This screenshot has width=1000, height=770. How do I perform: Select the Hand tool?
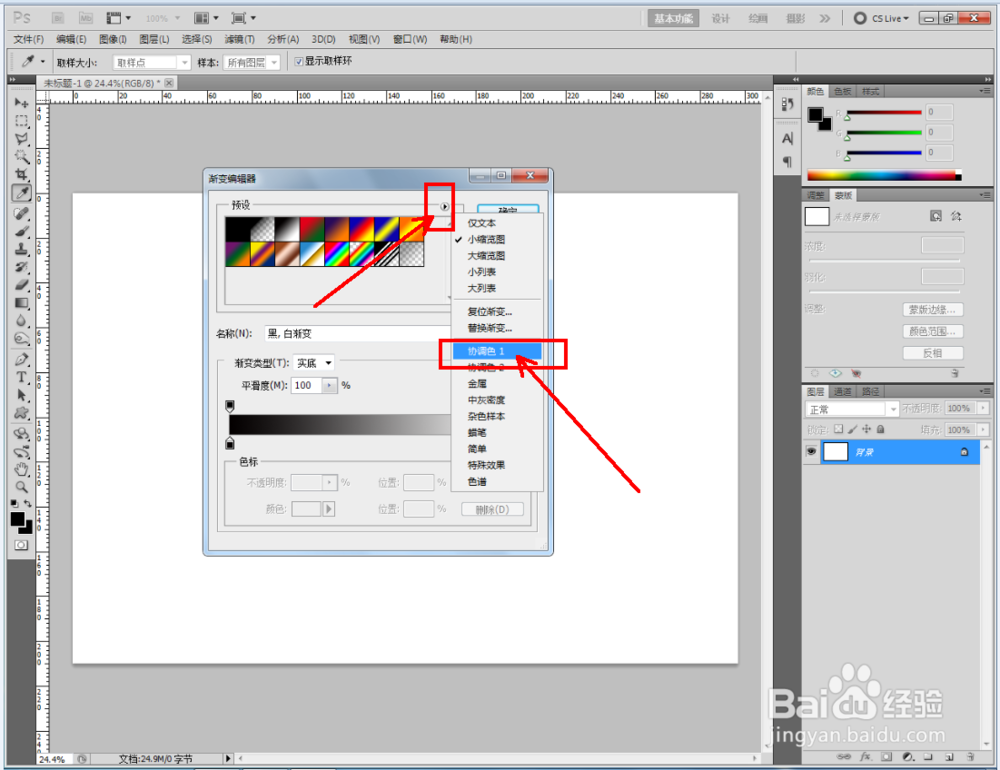pyautogui.click(x=21, y=470)
